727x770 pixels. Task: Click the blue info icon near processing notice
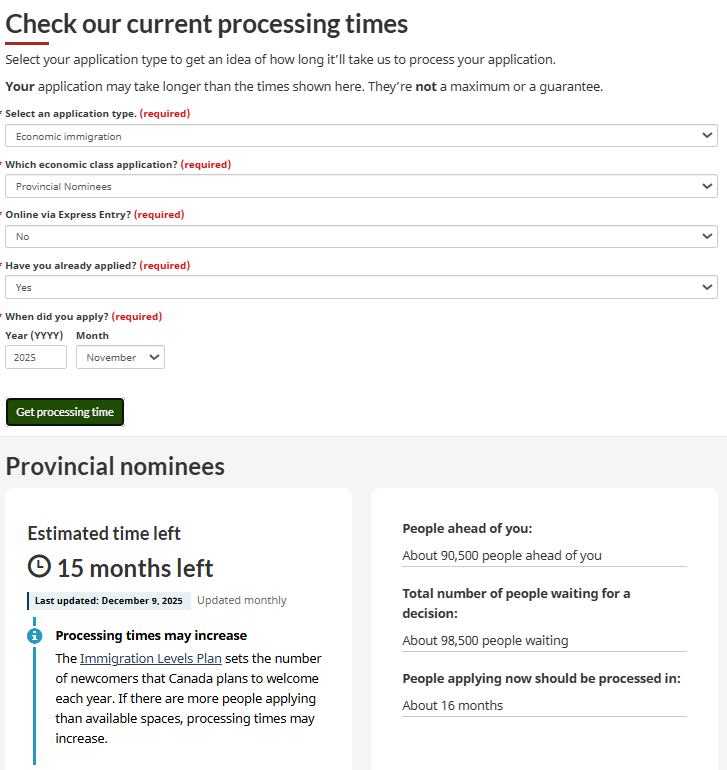[35, 635]
